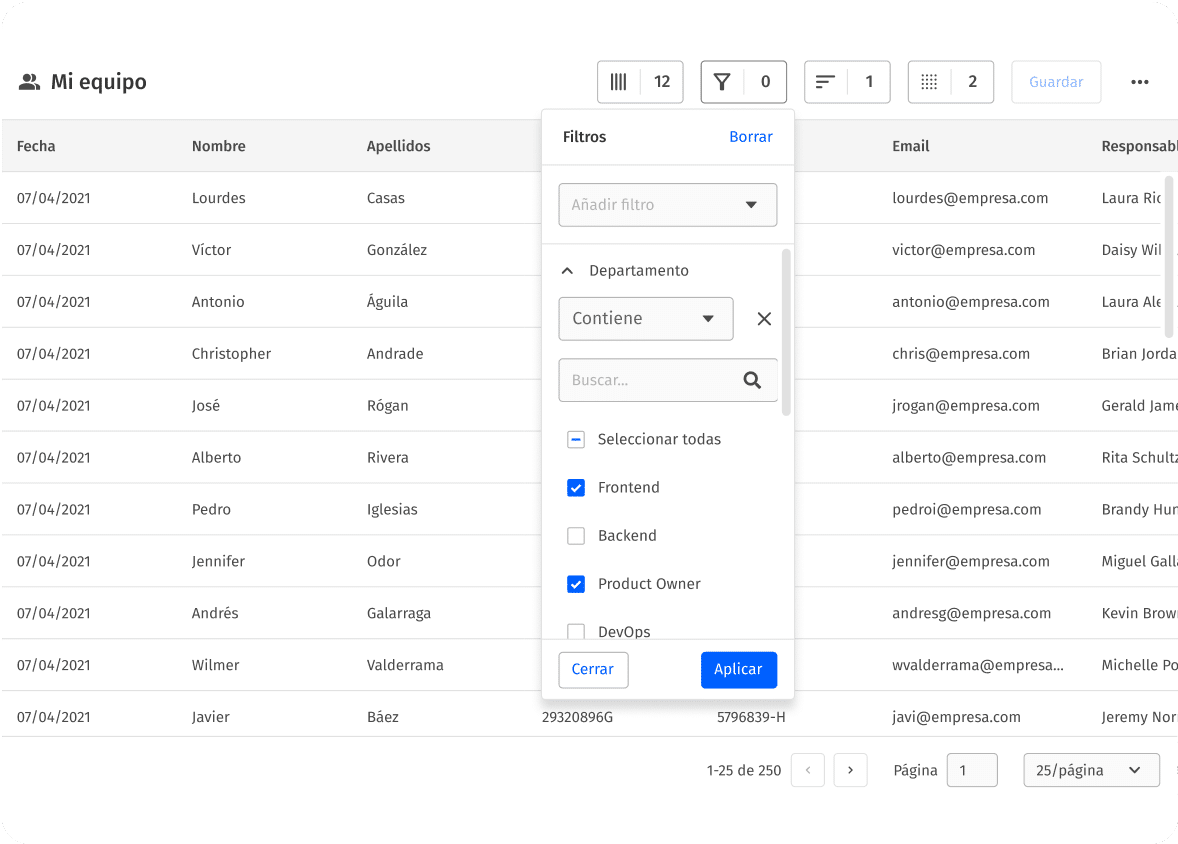Go to previous page with left arrow

point(807,770)
